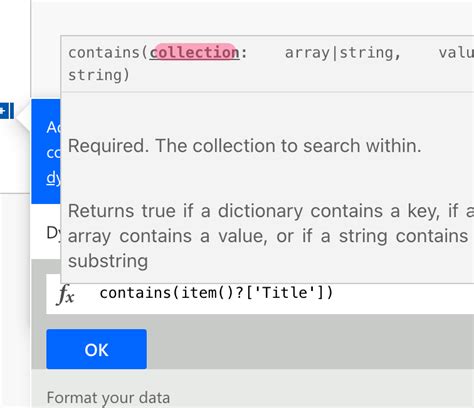
Task: Click the 'Required. The collection to search within.' text
Action: 245,146
